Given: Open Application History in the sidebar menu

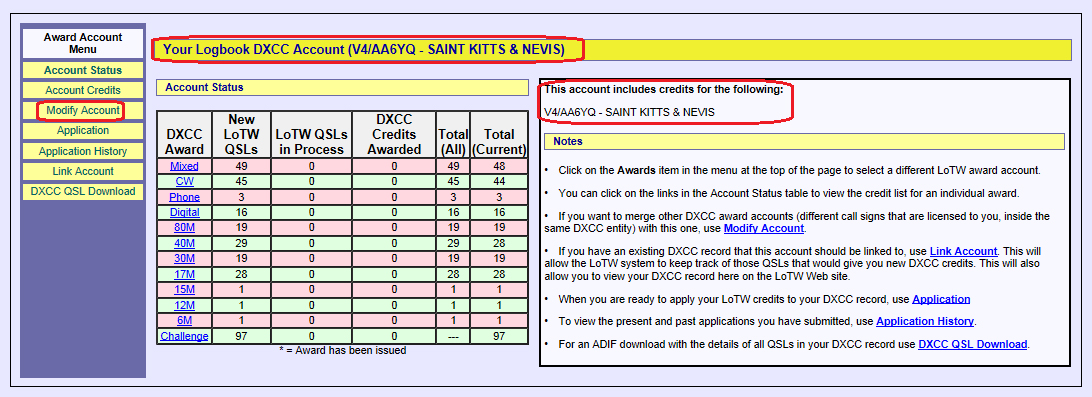Looking at the screenshot, I should click(x=83, y=151).
